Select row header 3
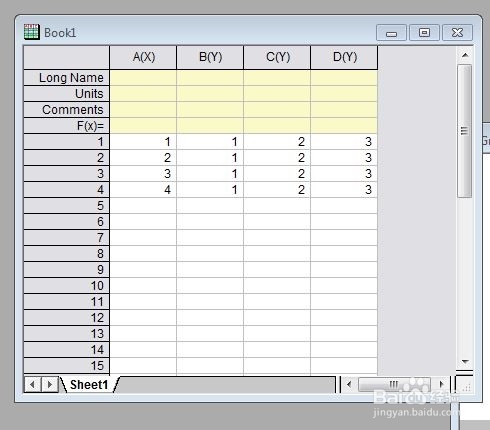 [x=67, y=174]
